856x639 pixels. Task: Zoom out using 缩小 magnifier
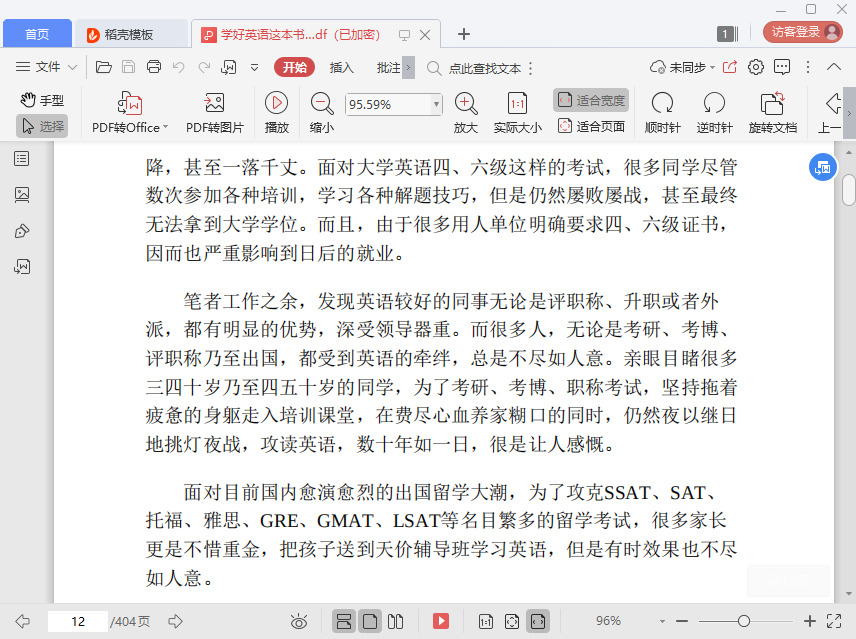(322, 113)
